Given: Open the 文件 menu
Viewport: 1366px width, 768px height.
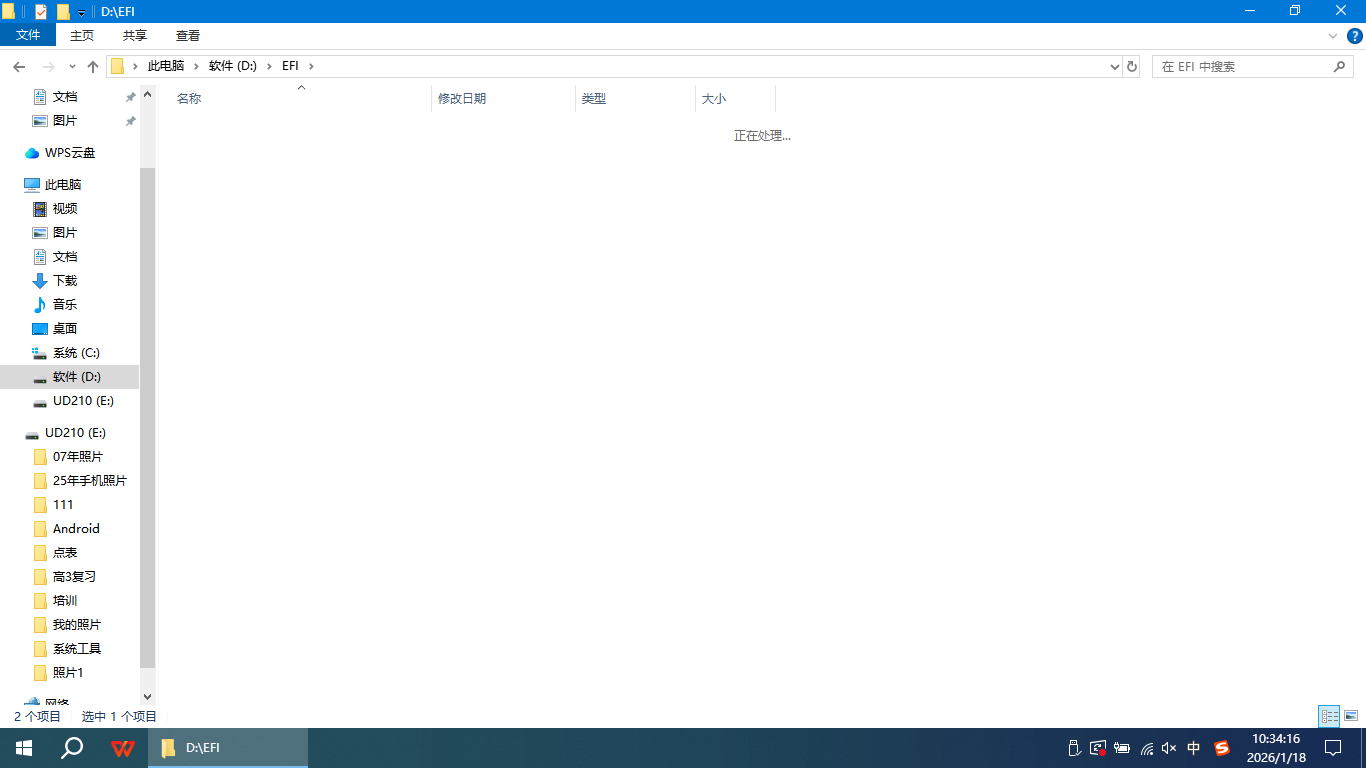Looking at the screenshot, I should [x=28, y=35].
